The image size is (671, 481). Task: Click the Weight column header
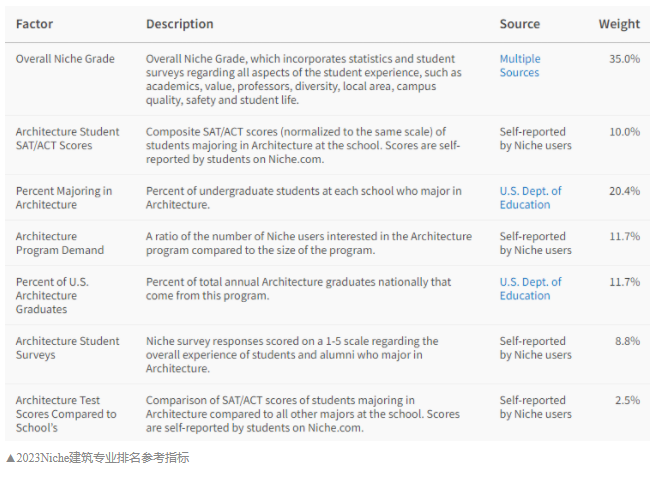coord(619,24)
